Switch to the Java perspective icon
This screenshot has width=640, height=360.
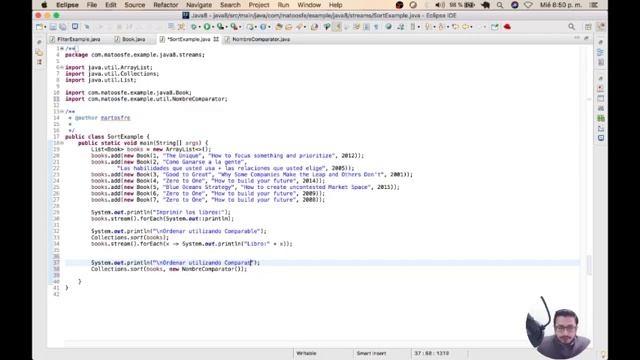[x=601, y=27]
